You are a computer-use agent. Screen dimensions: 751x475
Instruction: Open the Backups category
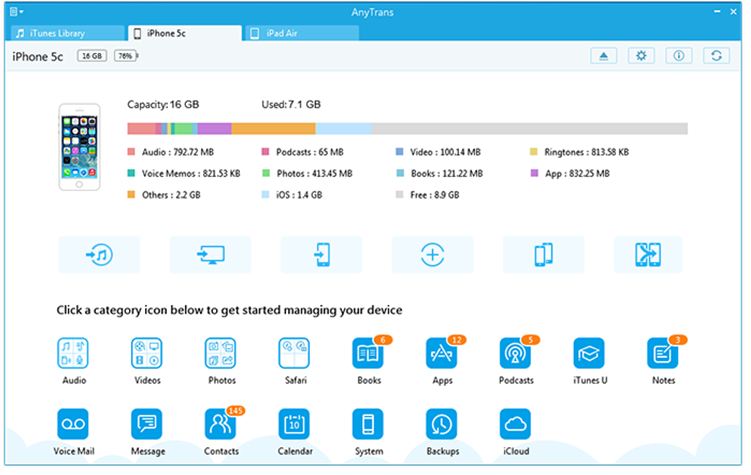coord(442,424)
